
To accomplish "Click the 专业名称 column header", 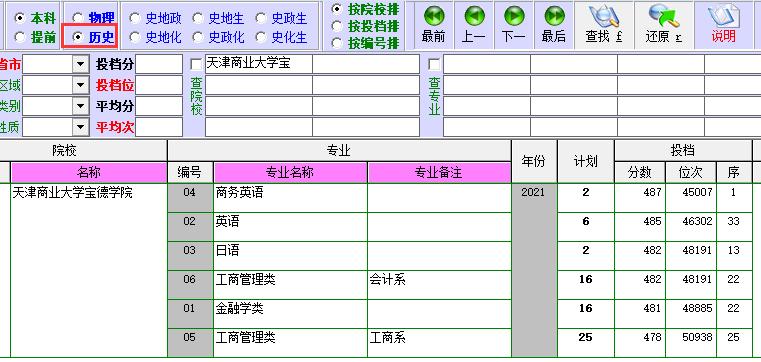I will click(x=290, y=173).
